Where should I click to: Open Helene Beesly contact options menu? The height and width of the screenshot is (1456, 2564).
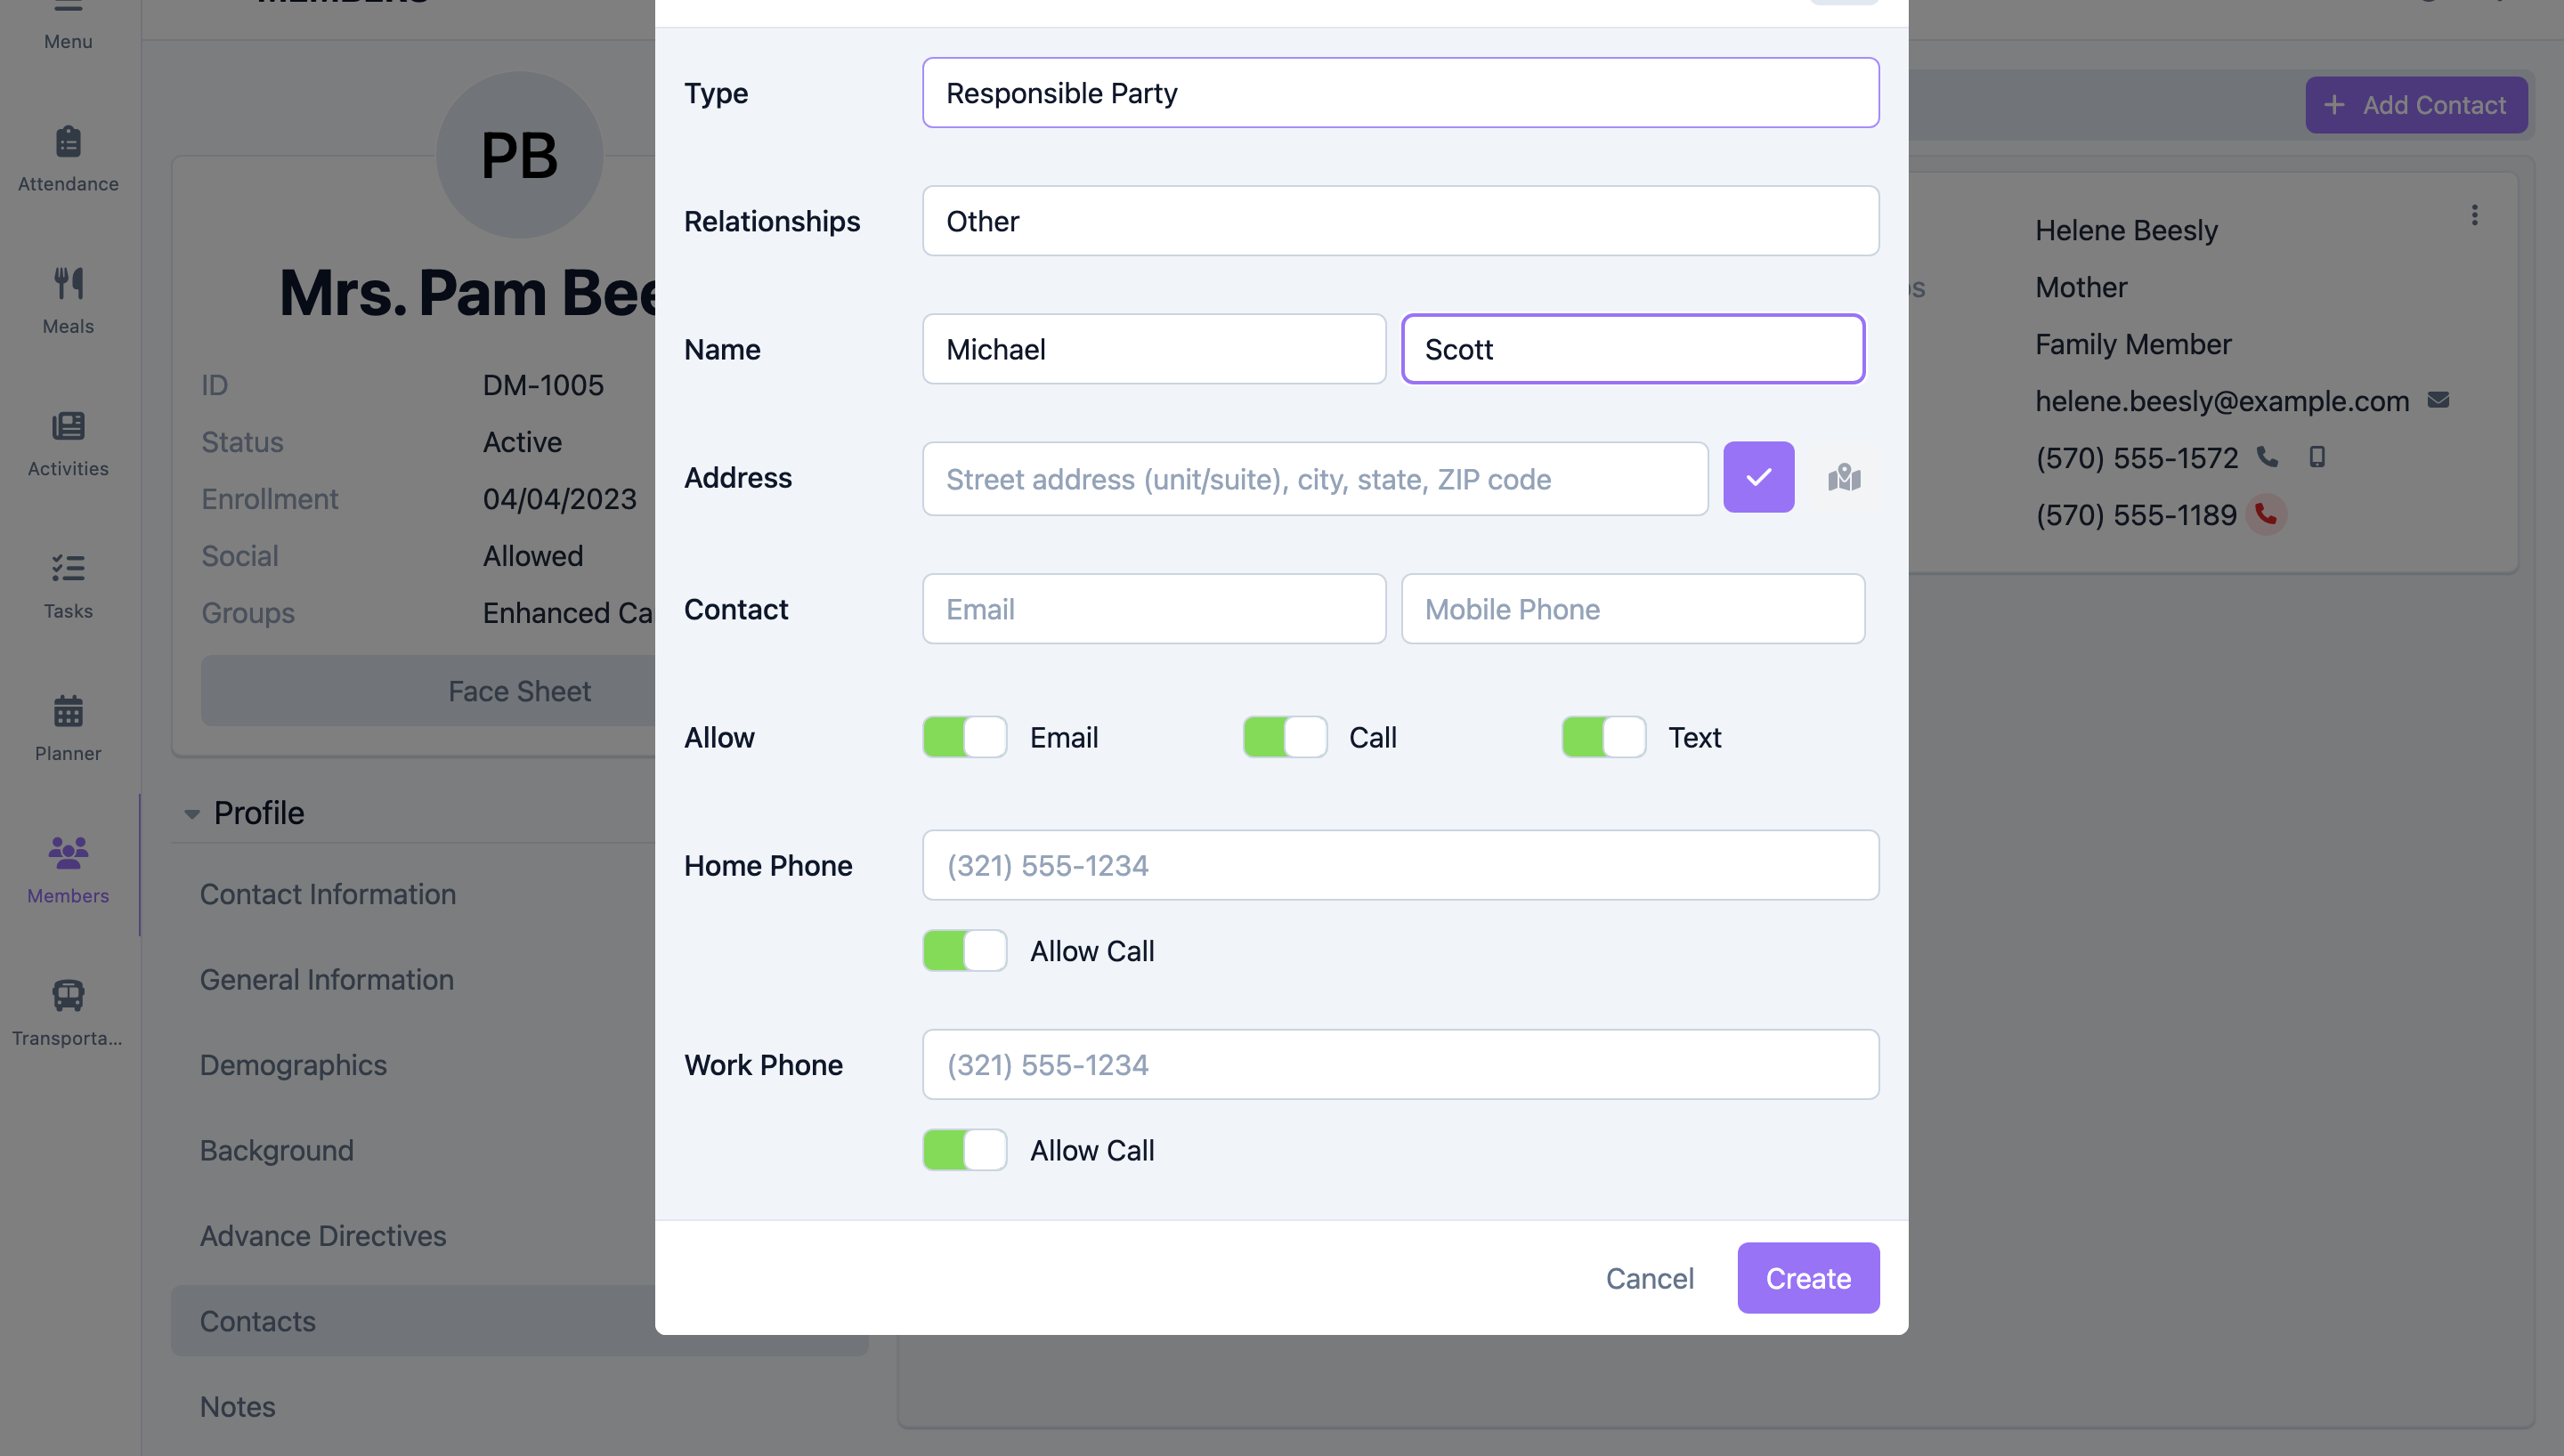pos(2474,216)
